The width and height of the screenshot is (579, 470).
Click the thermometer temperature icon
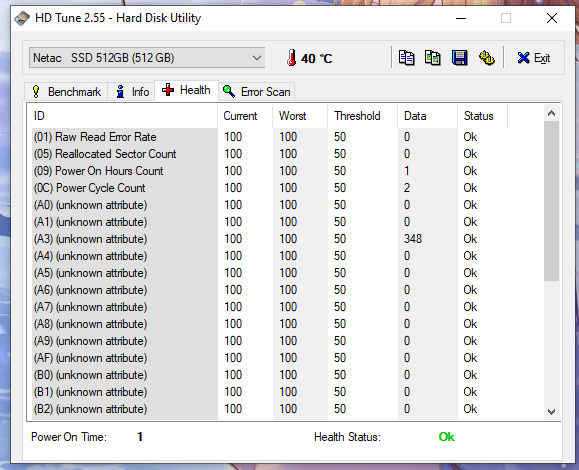[291, 58]
